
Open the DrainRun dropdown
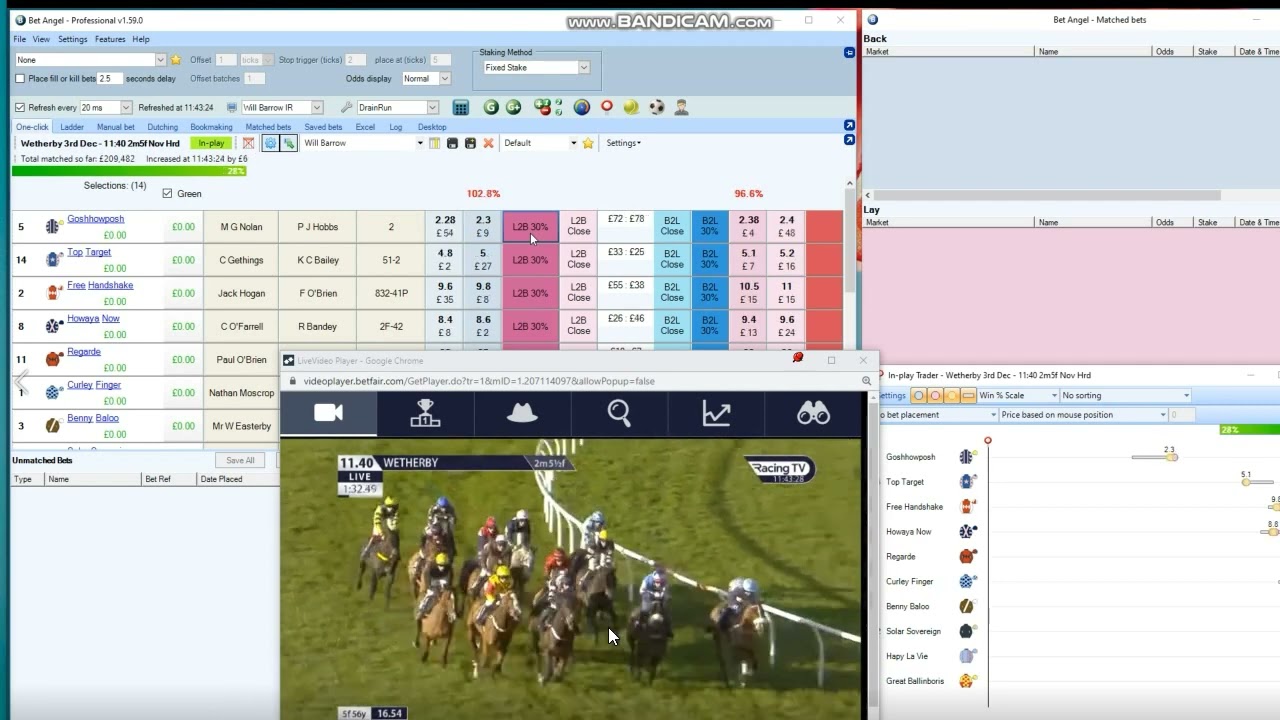click(398, 107)
